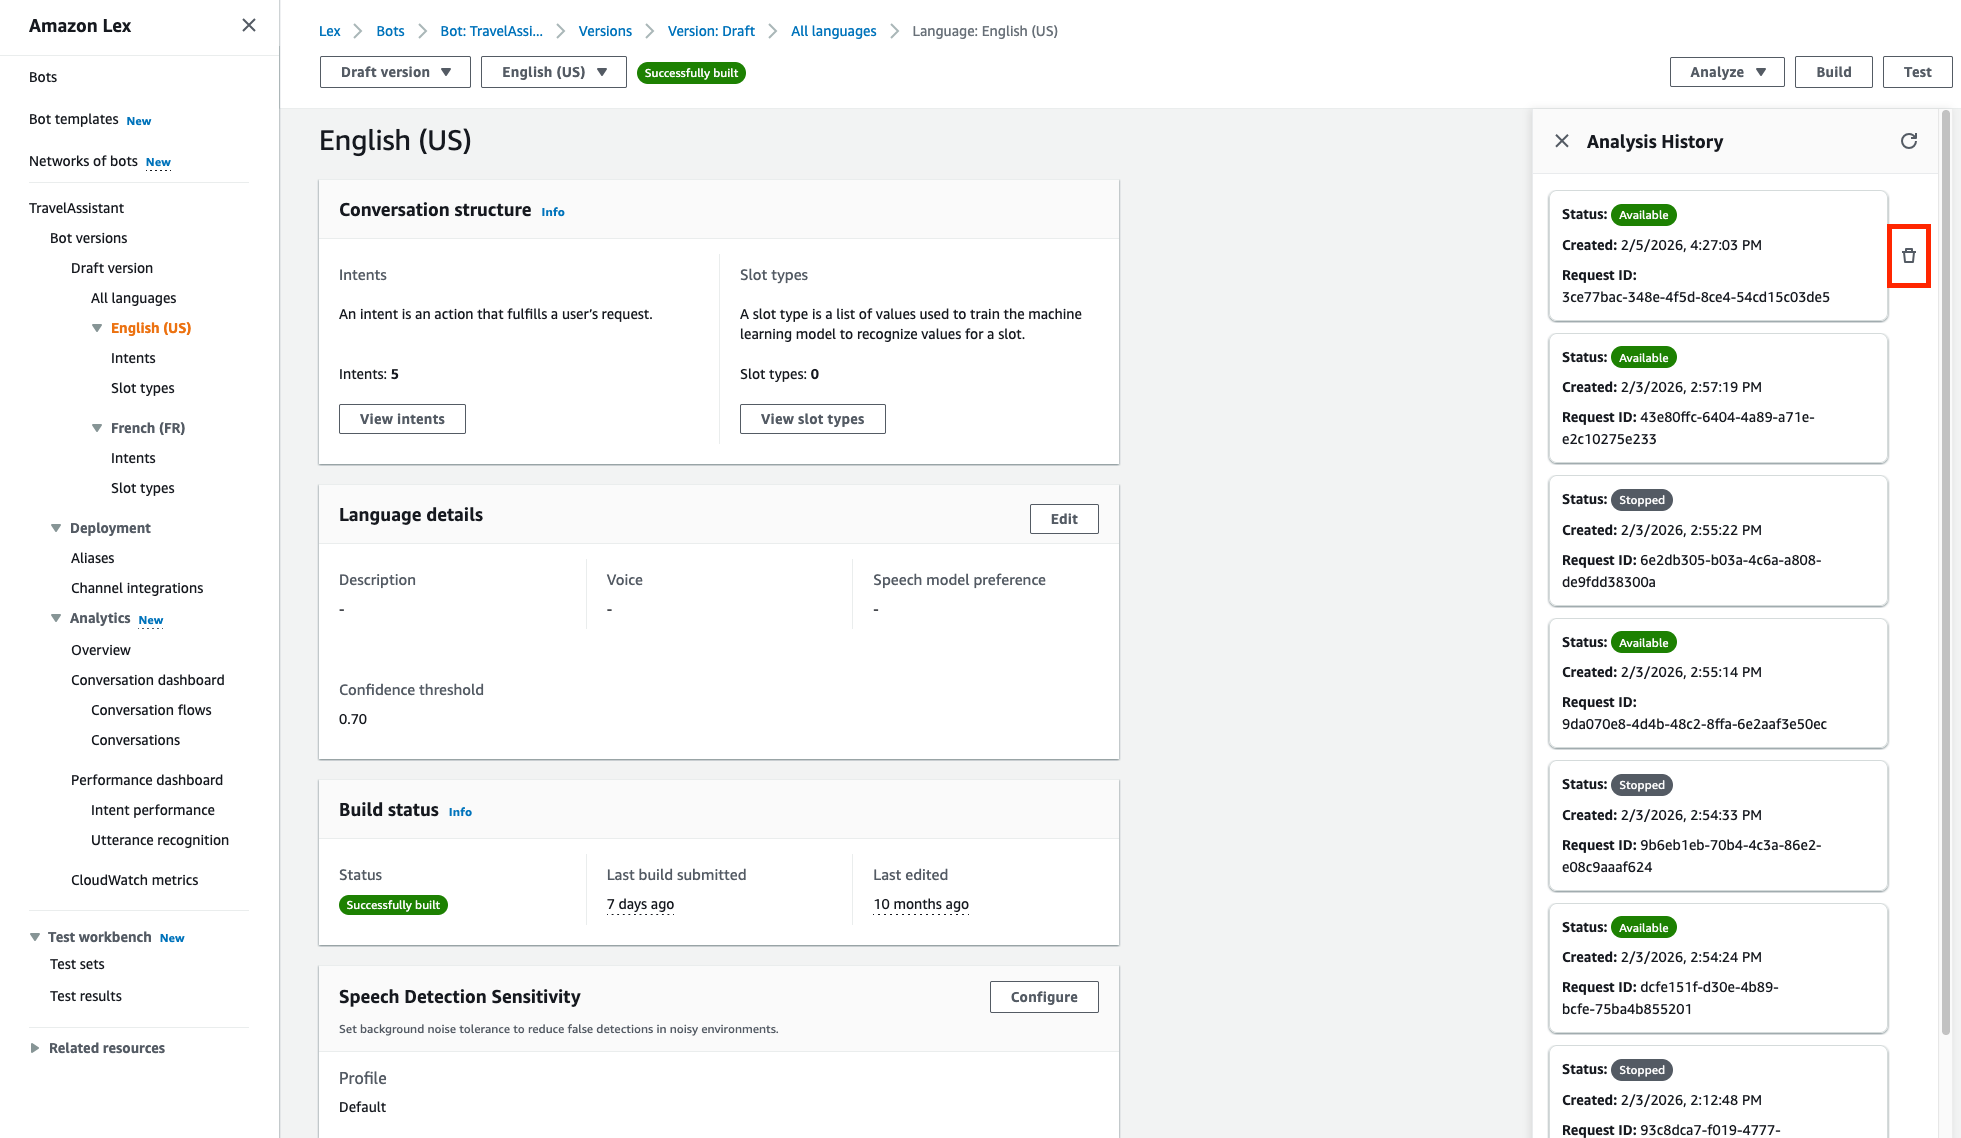The width and height of the screenshot is (1961, 1138).
Task: Open Conversation dashboard in sidebar
Action: click(x=147, y=680)
